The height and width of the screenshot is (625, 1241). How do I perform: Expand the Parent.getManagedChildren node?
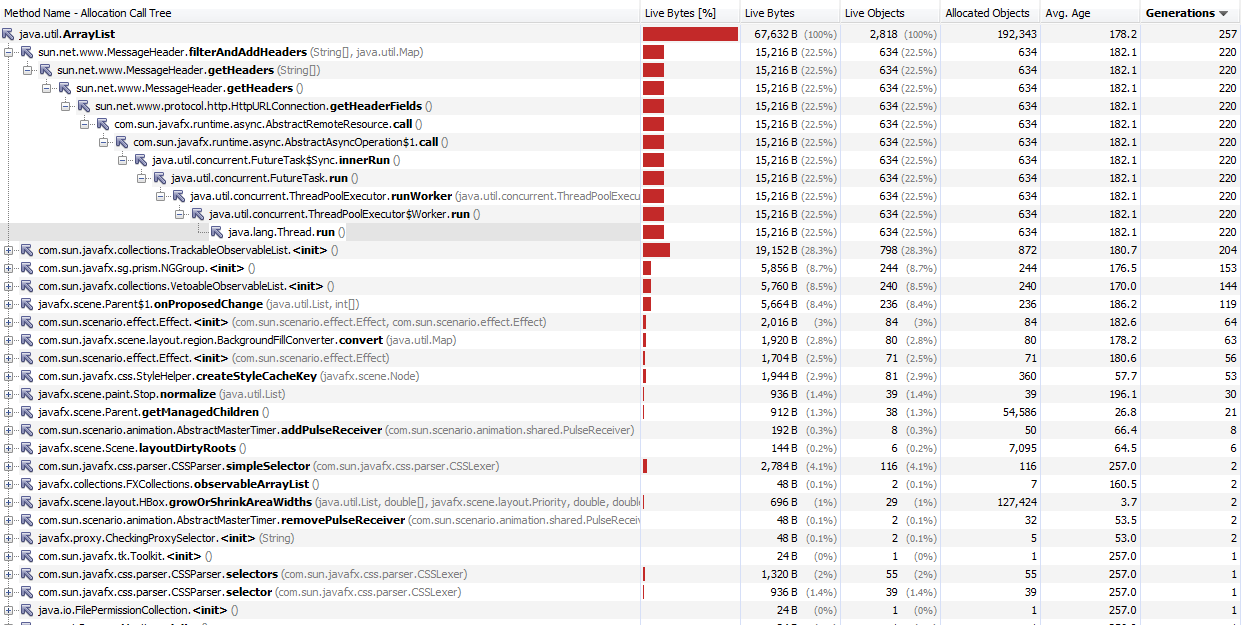pos(9,412)
